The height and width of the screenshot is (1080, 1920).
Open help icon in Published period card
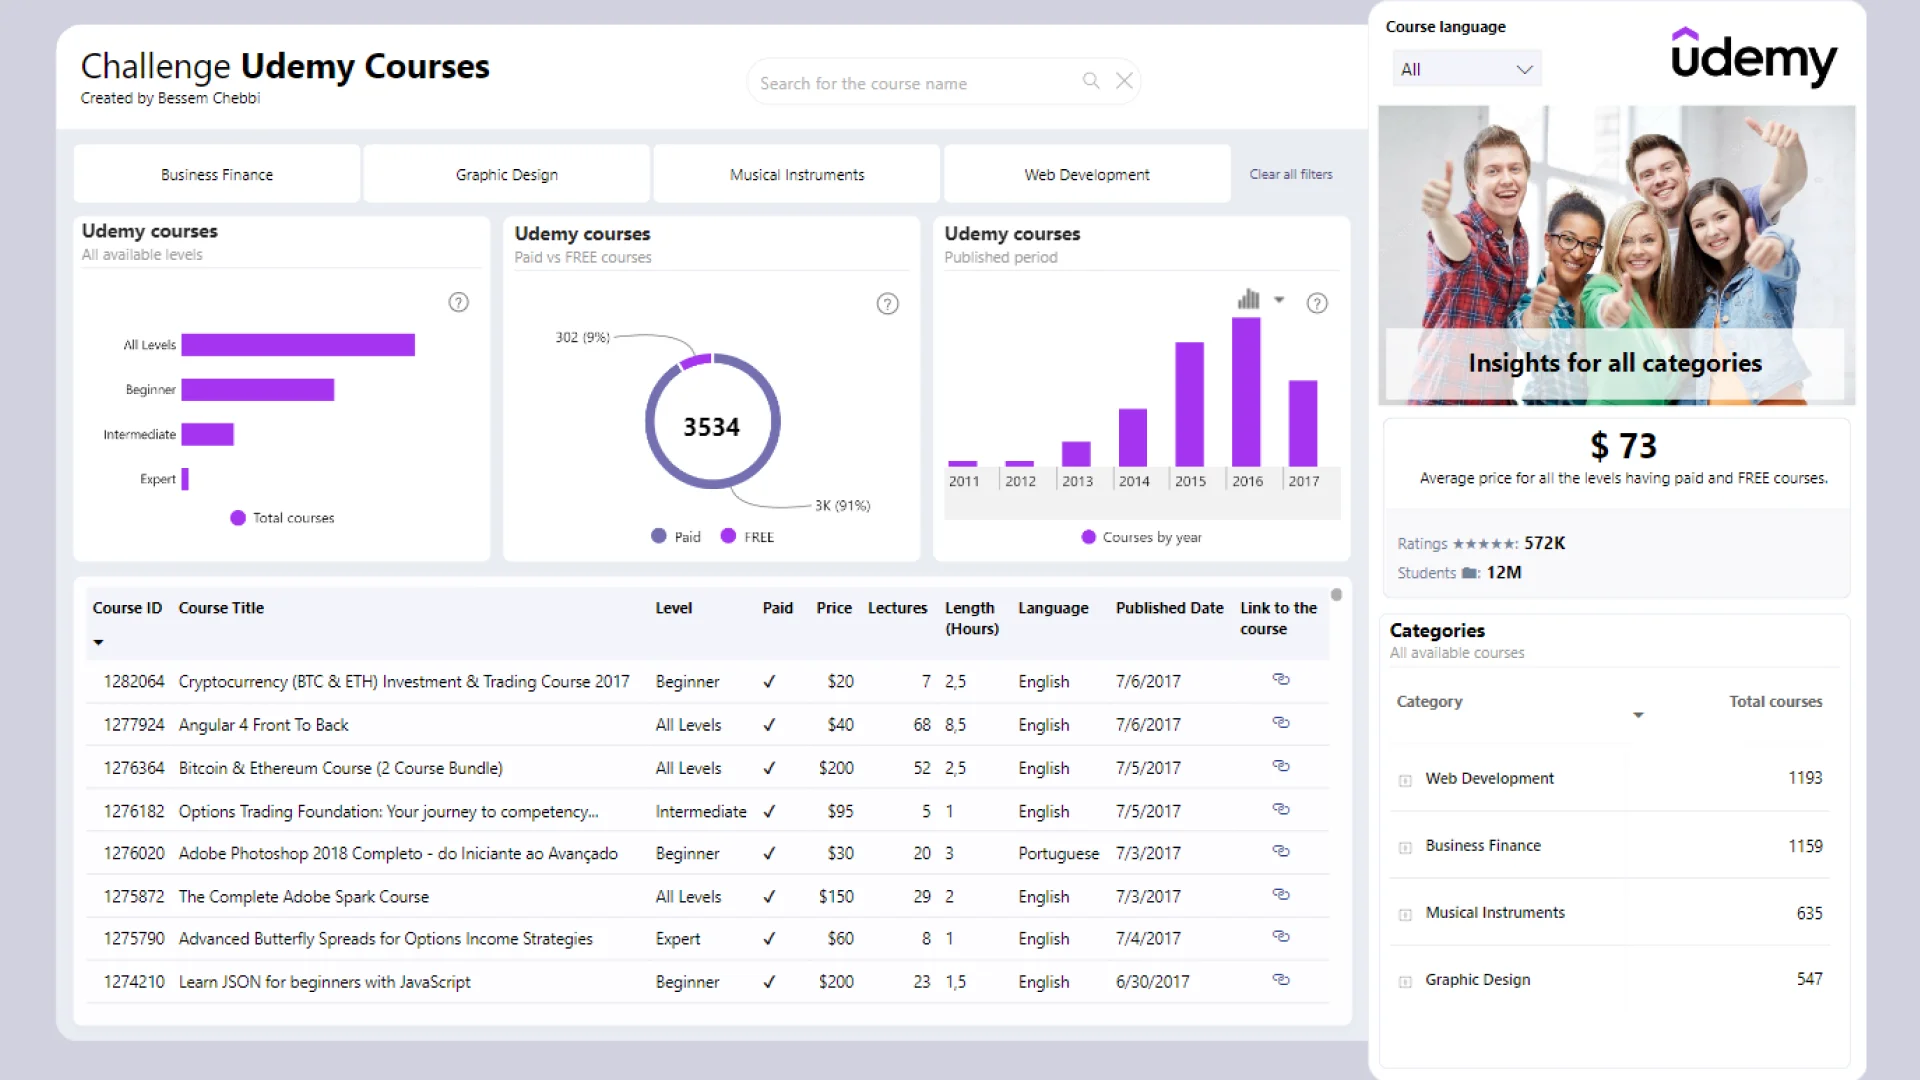[1317, 303]
